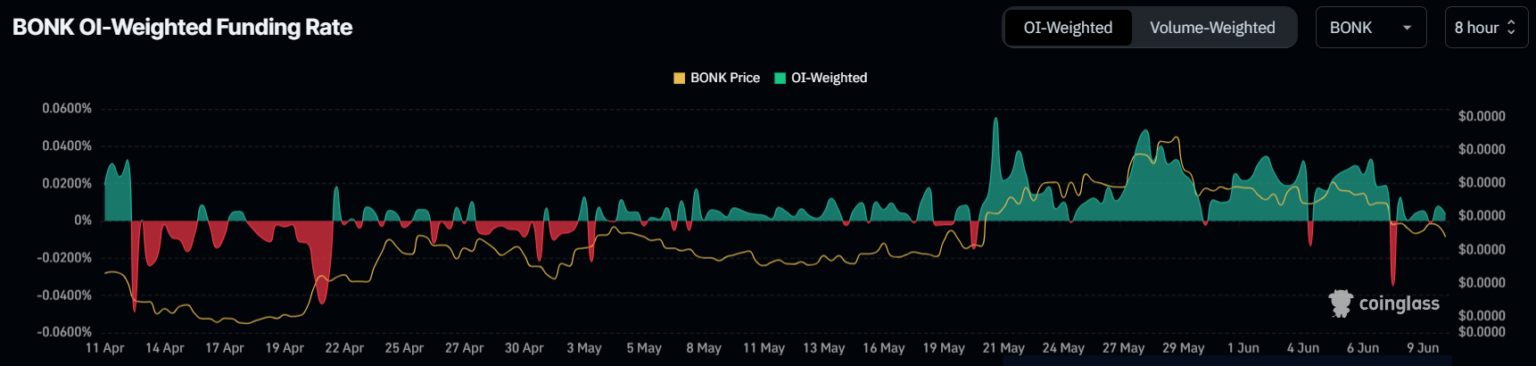Click the 11 Apr date label
The height and width of the screenshot is (366, 1536).
pyautogui.click(x=104, y=348)
